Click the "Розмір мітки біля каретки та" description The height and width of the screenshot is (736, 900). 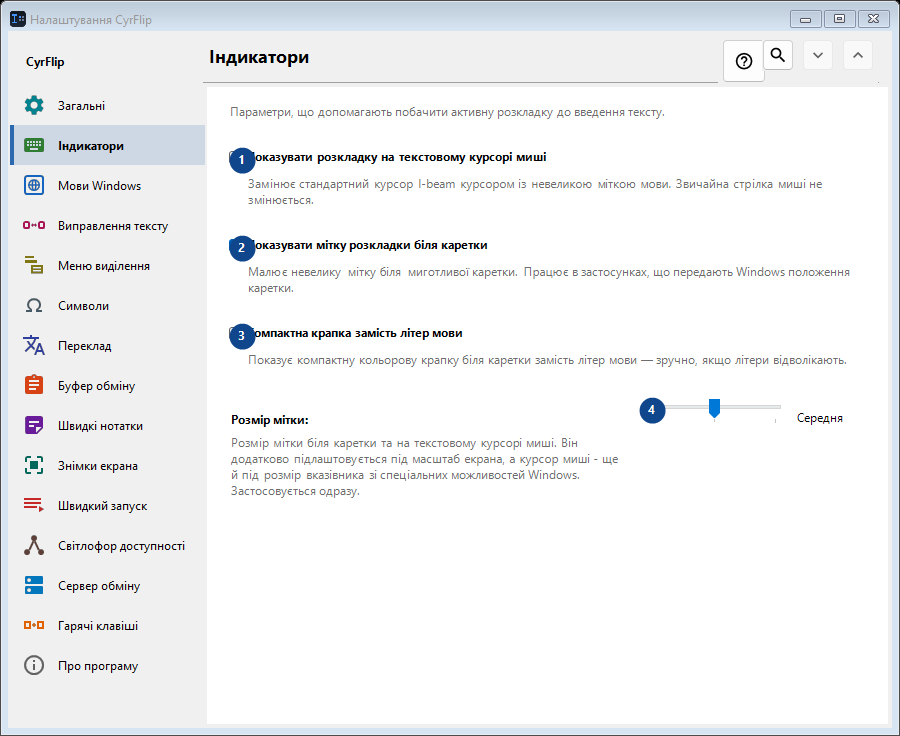[425, 467]
